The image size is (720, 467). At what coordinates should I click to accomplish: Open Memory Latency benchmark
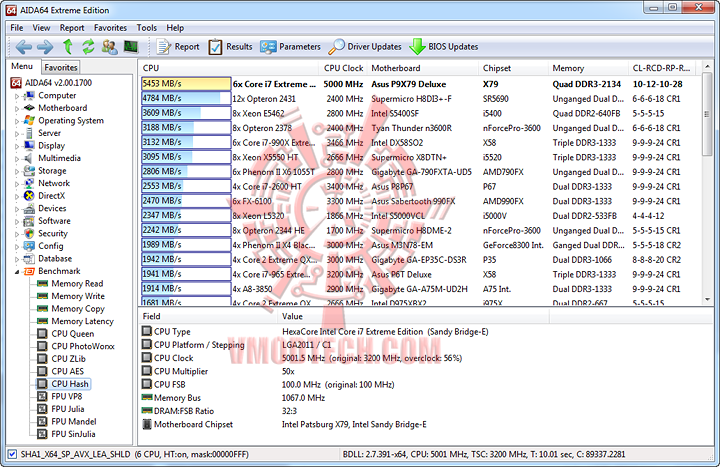(x=82, y=321)
